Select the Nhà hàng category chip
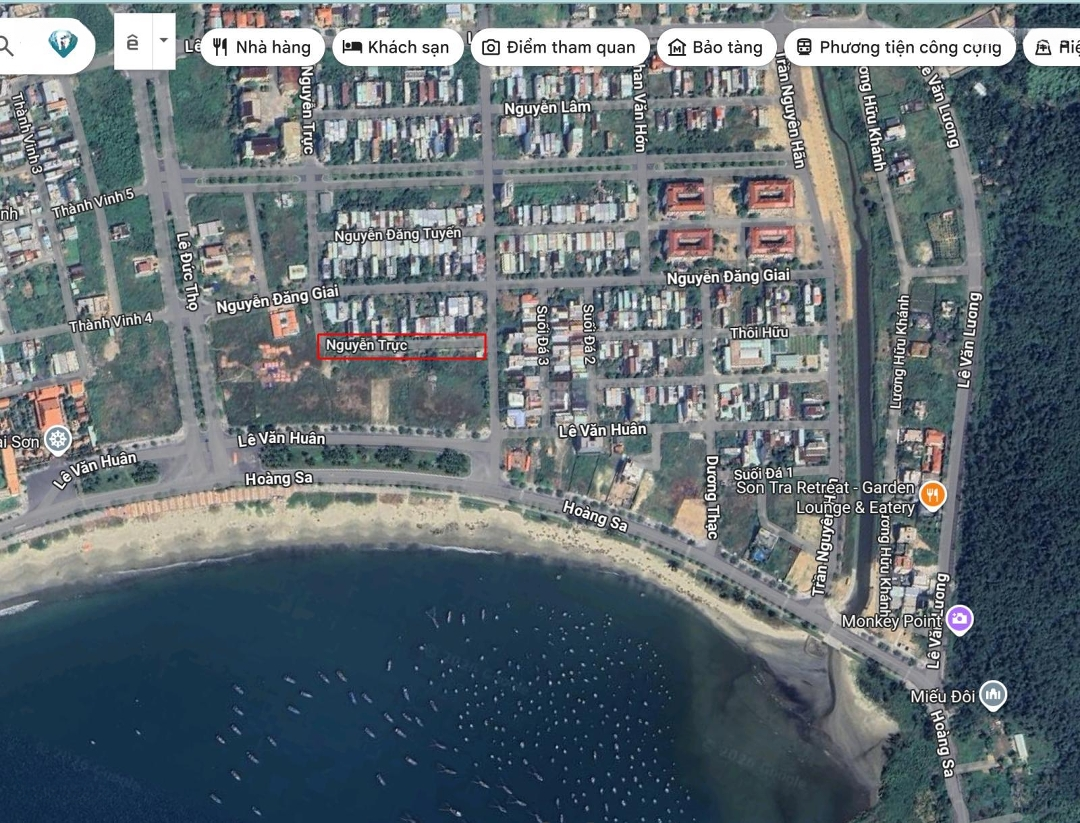The image size is (1080, 823). [262, 47]
